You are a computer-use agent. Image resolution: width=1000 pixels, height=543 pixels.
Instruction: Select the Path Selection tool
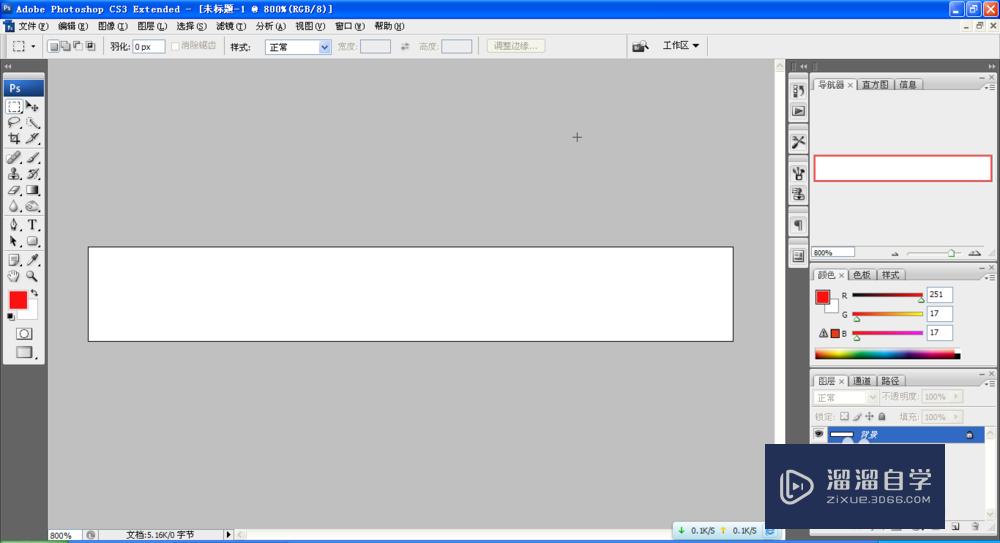(x=14, y=241)
